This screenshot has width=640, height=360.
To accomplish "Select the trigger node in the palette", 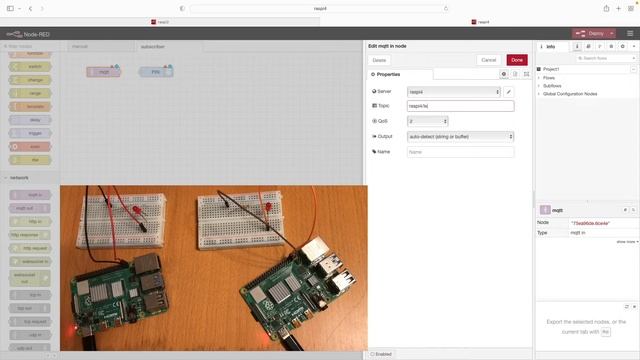I will coord(31,133).
